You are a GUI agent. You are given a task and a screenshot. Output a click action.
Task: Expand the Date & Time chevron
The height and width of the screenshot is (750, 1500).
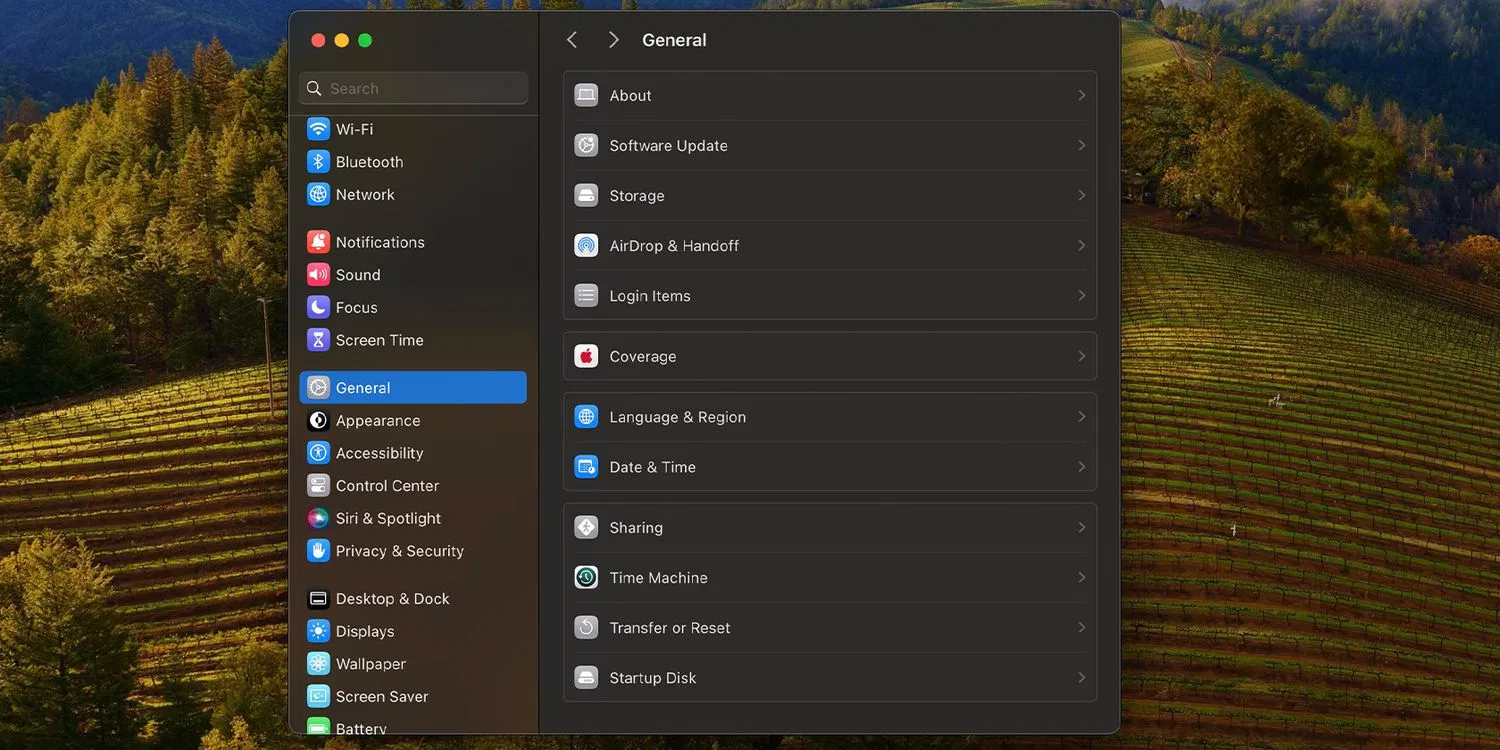point(1081,467)
